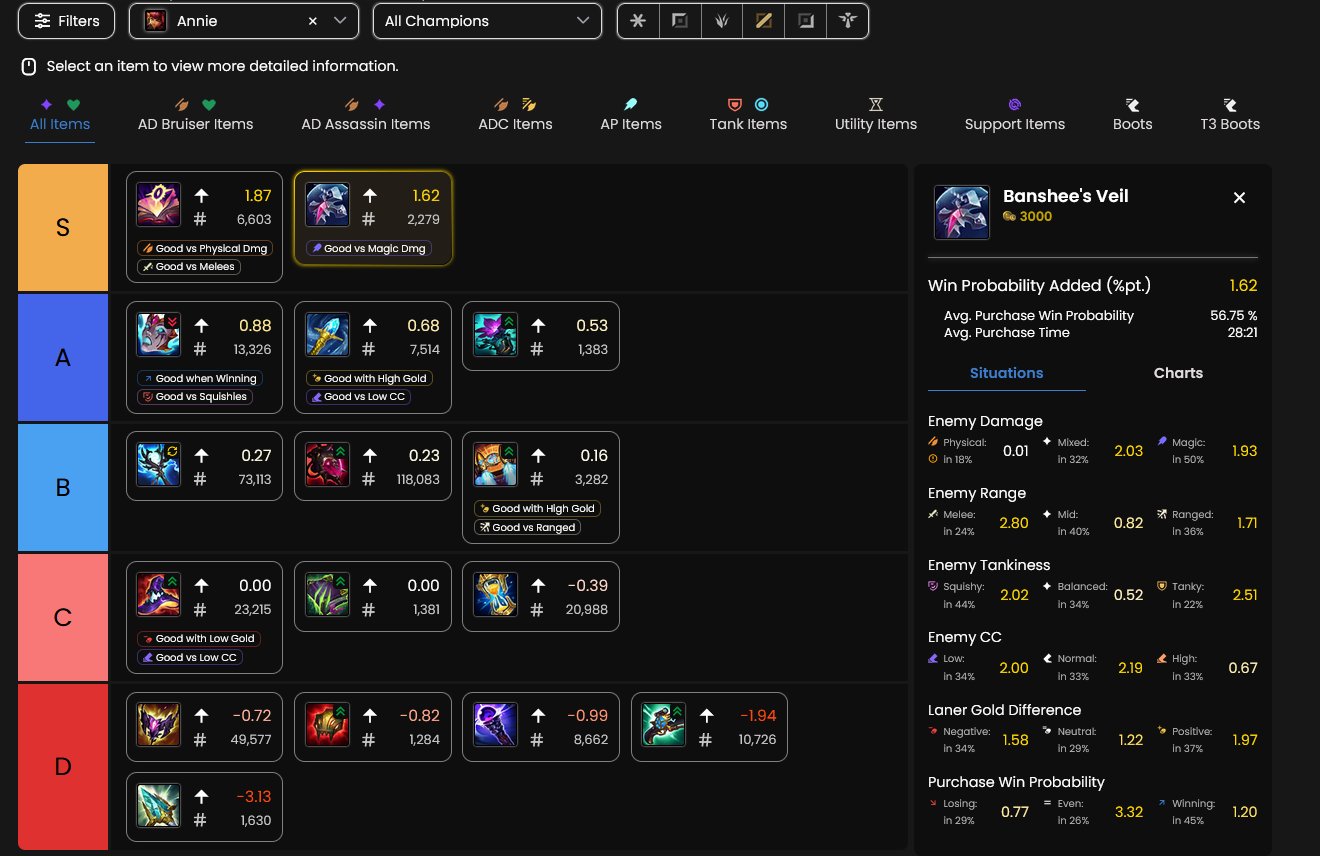
Task: Select the Hextech Rocketbelt item showing -1.94
Action: (x=709, y=727)
